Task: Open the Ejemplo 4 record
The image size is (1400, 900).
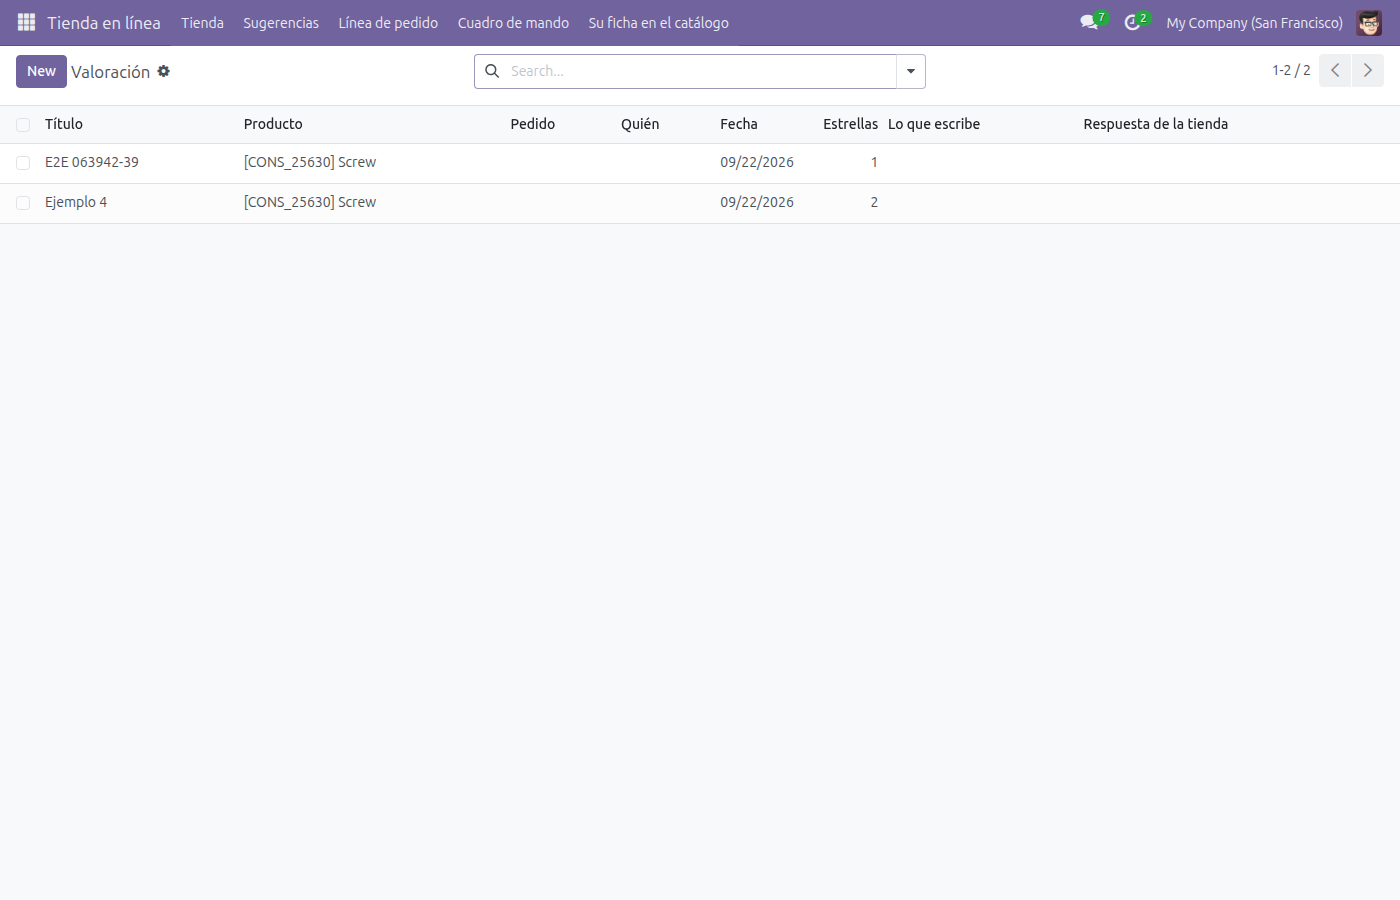Action: (76, 202)
